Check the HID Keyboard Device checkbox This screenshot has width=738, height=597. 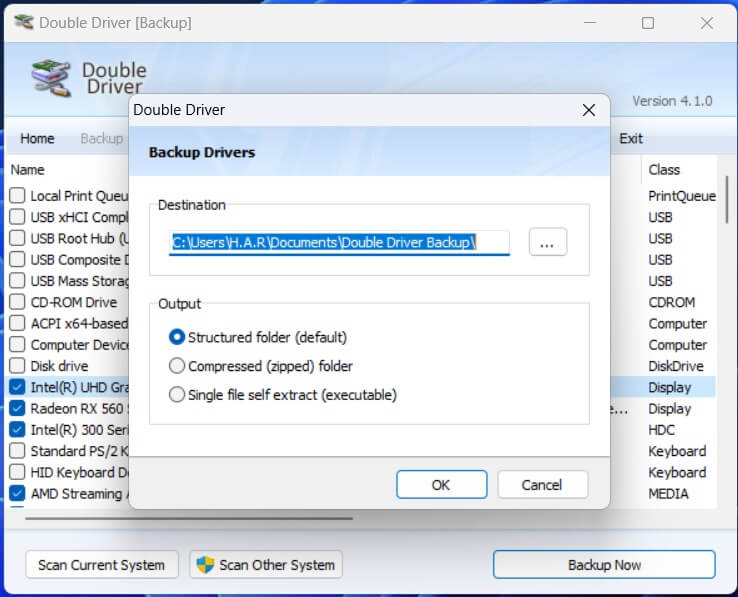tap(17, 472)
